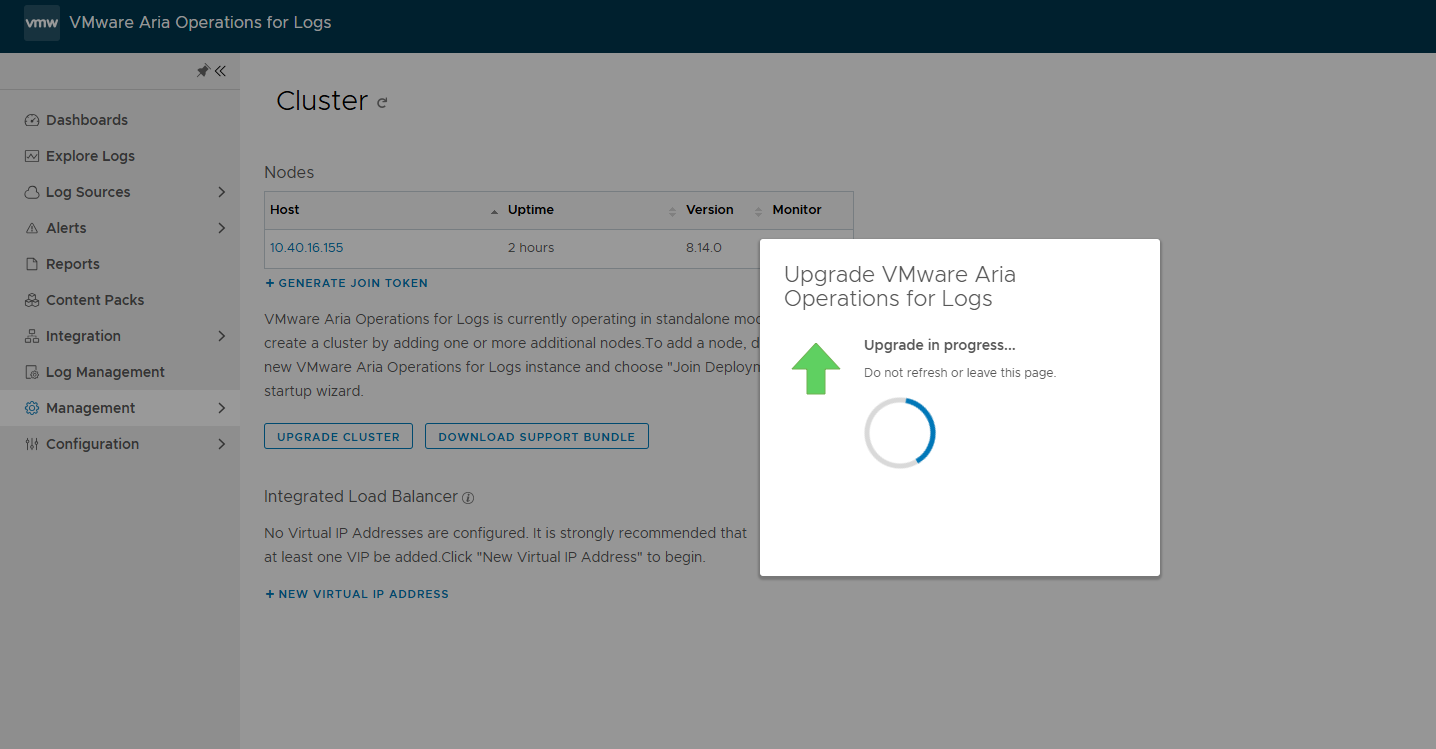The height and width of the screenshot is (749, 1436).
Task: Expand the Integration submenu
Action: [221, 336]
